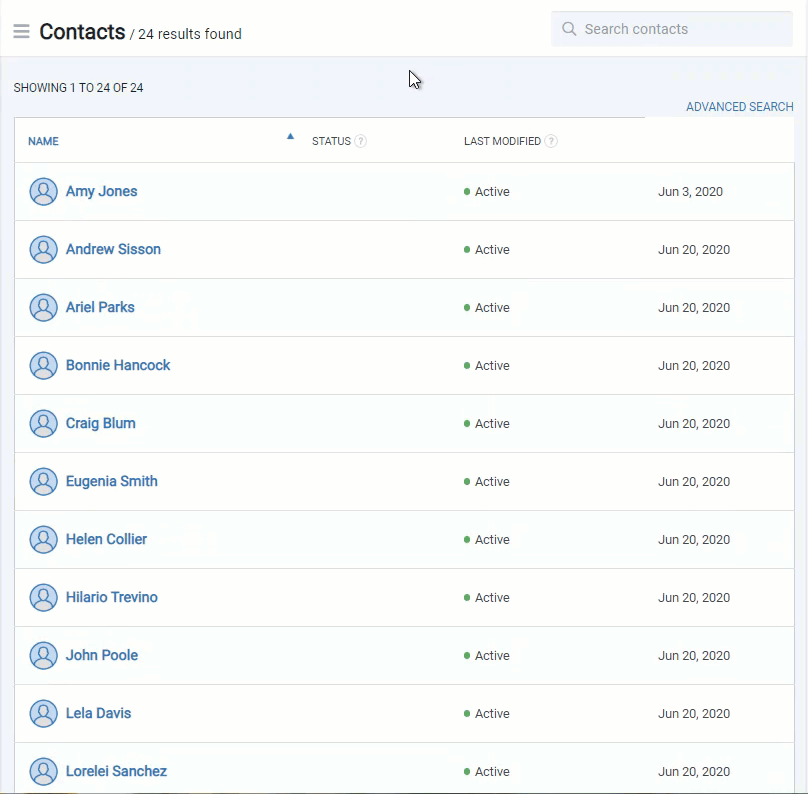Image resolution: width=808 pixels, height=794 pixels.
Task: Click Jun 20, 2020 in Bonnie Hancock row
Action: [x=694, y=365]
